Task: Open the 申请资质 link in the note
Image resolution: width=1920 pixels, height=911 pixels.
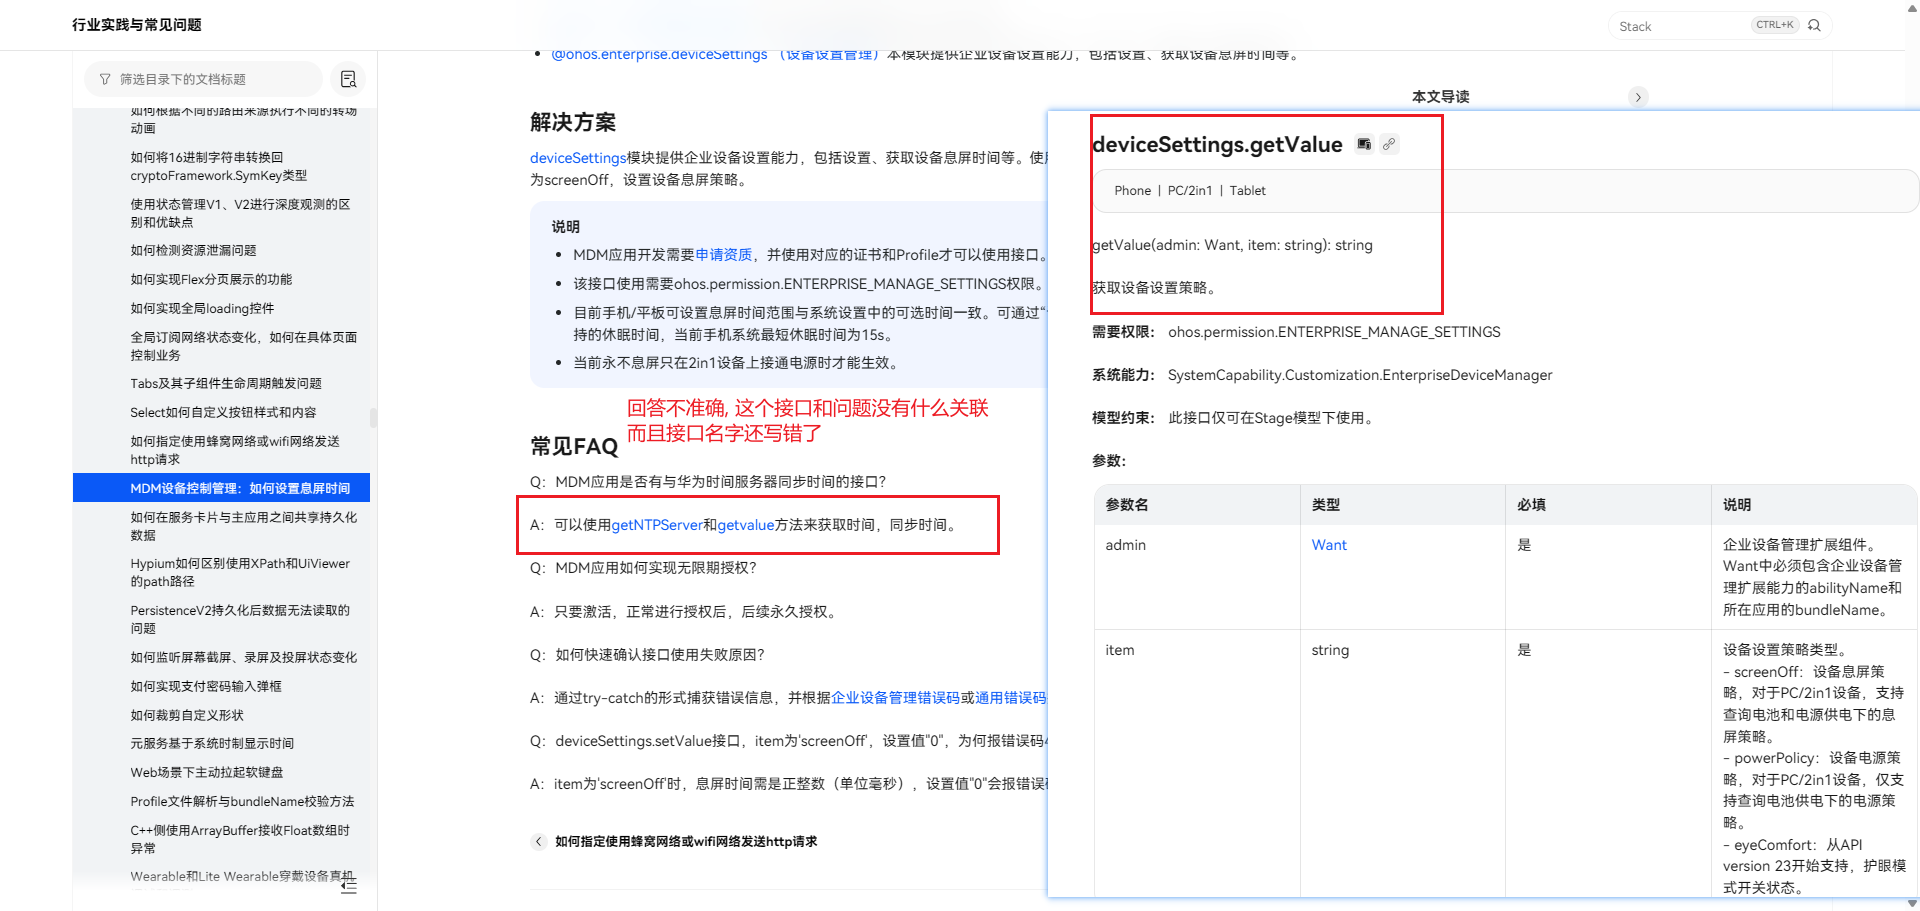Action: coord(724,255)
